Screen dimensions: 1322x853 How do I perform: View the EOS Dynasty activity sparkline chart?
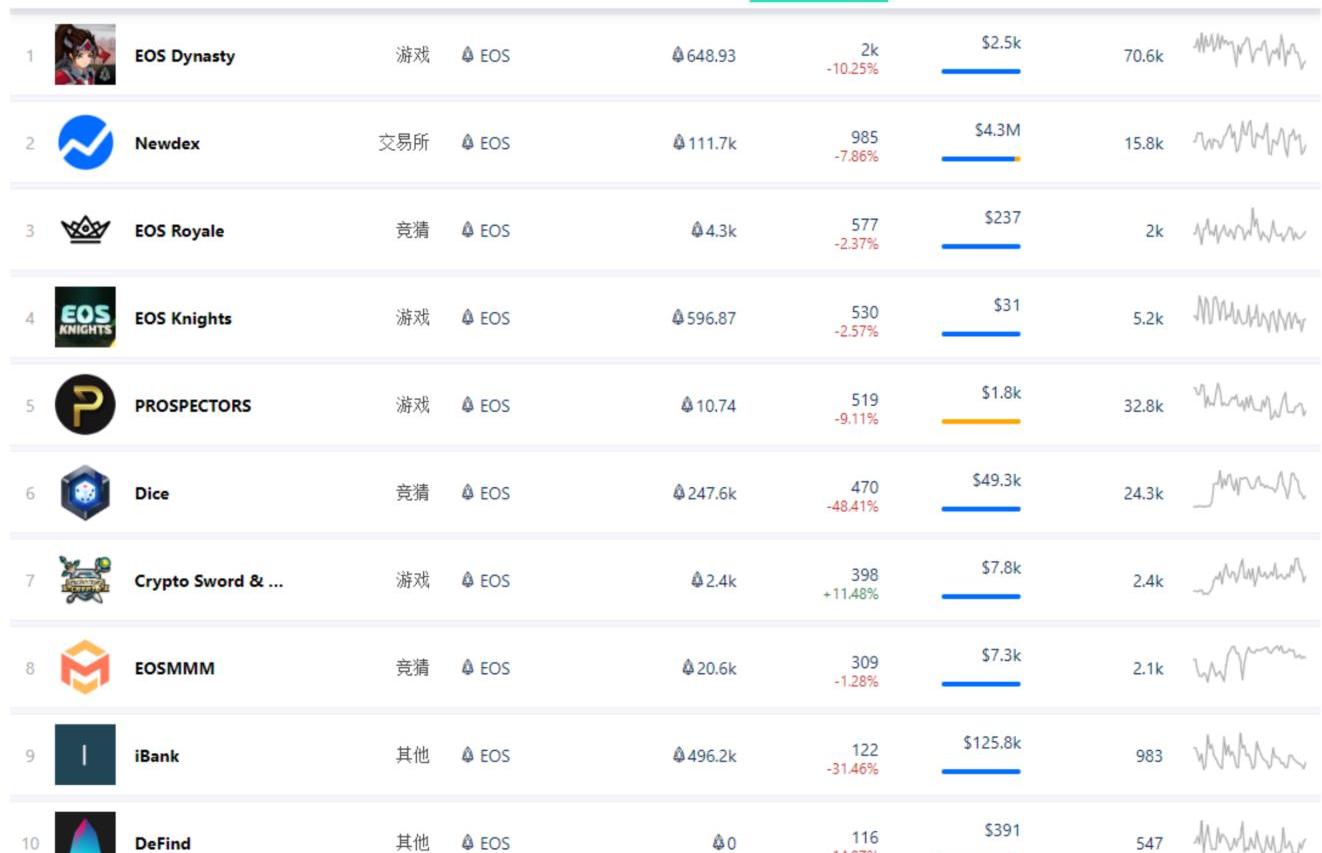pyautogui.click(x=1249, y=52)
